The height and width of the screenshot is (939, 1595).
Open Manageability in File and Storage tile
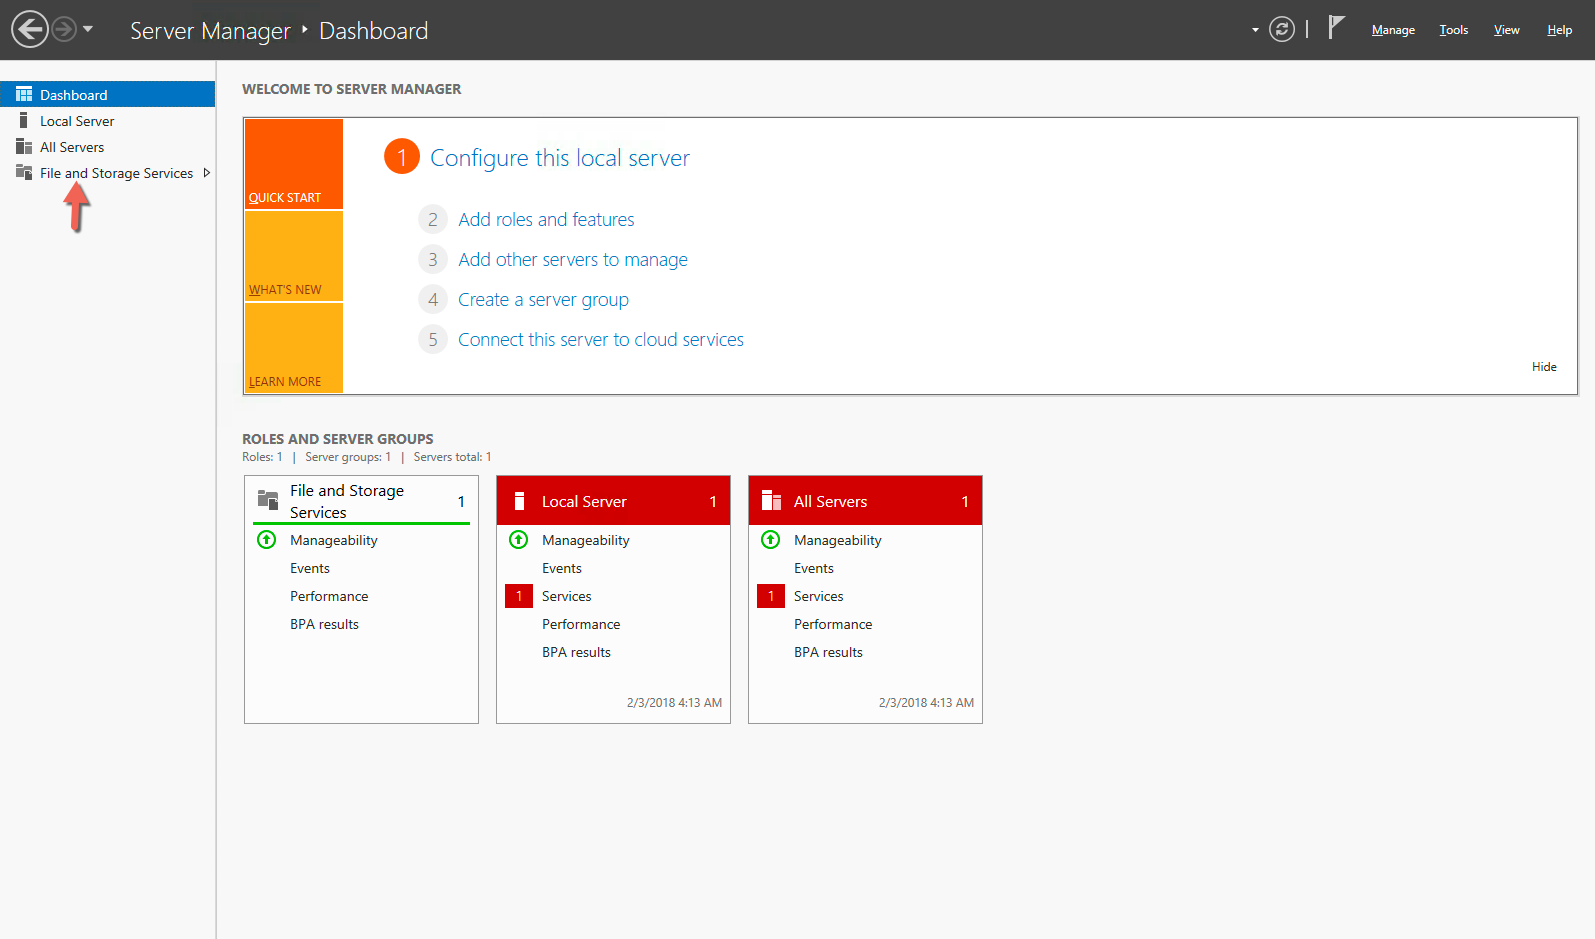[334, 540]
